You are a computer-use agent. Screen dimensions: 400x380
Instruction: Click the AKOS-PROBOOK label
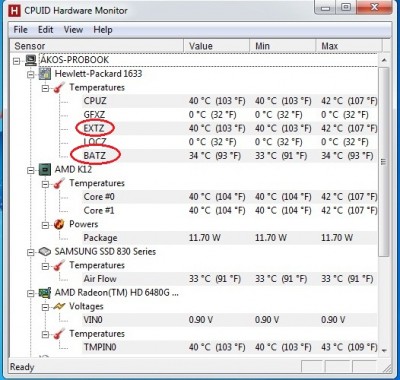pos(74,60)
